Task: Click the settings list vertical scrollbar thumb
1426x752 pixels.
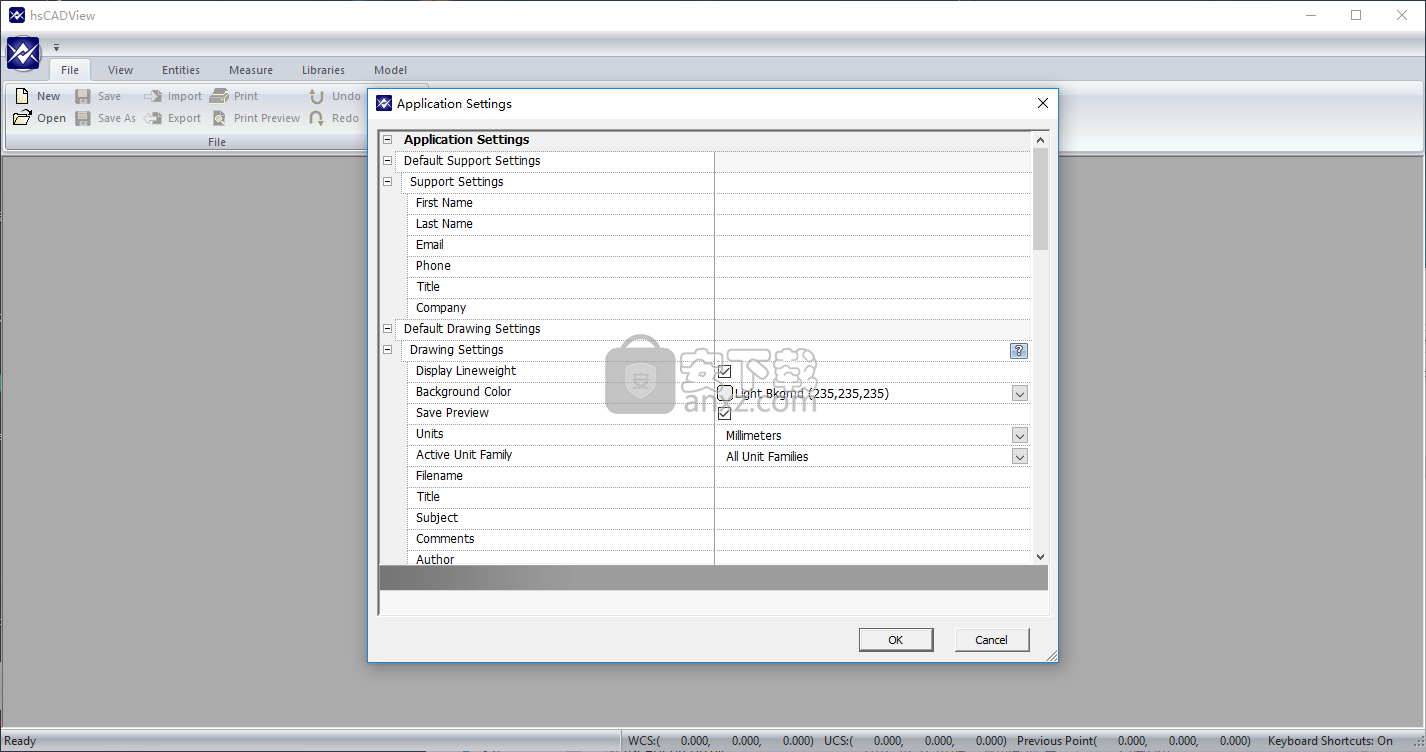Action: [1040, 199]
